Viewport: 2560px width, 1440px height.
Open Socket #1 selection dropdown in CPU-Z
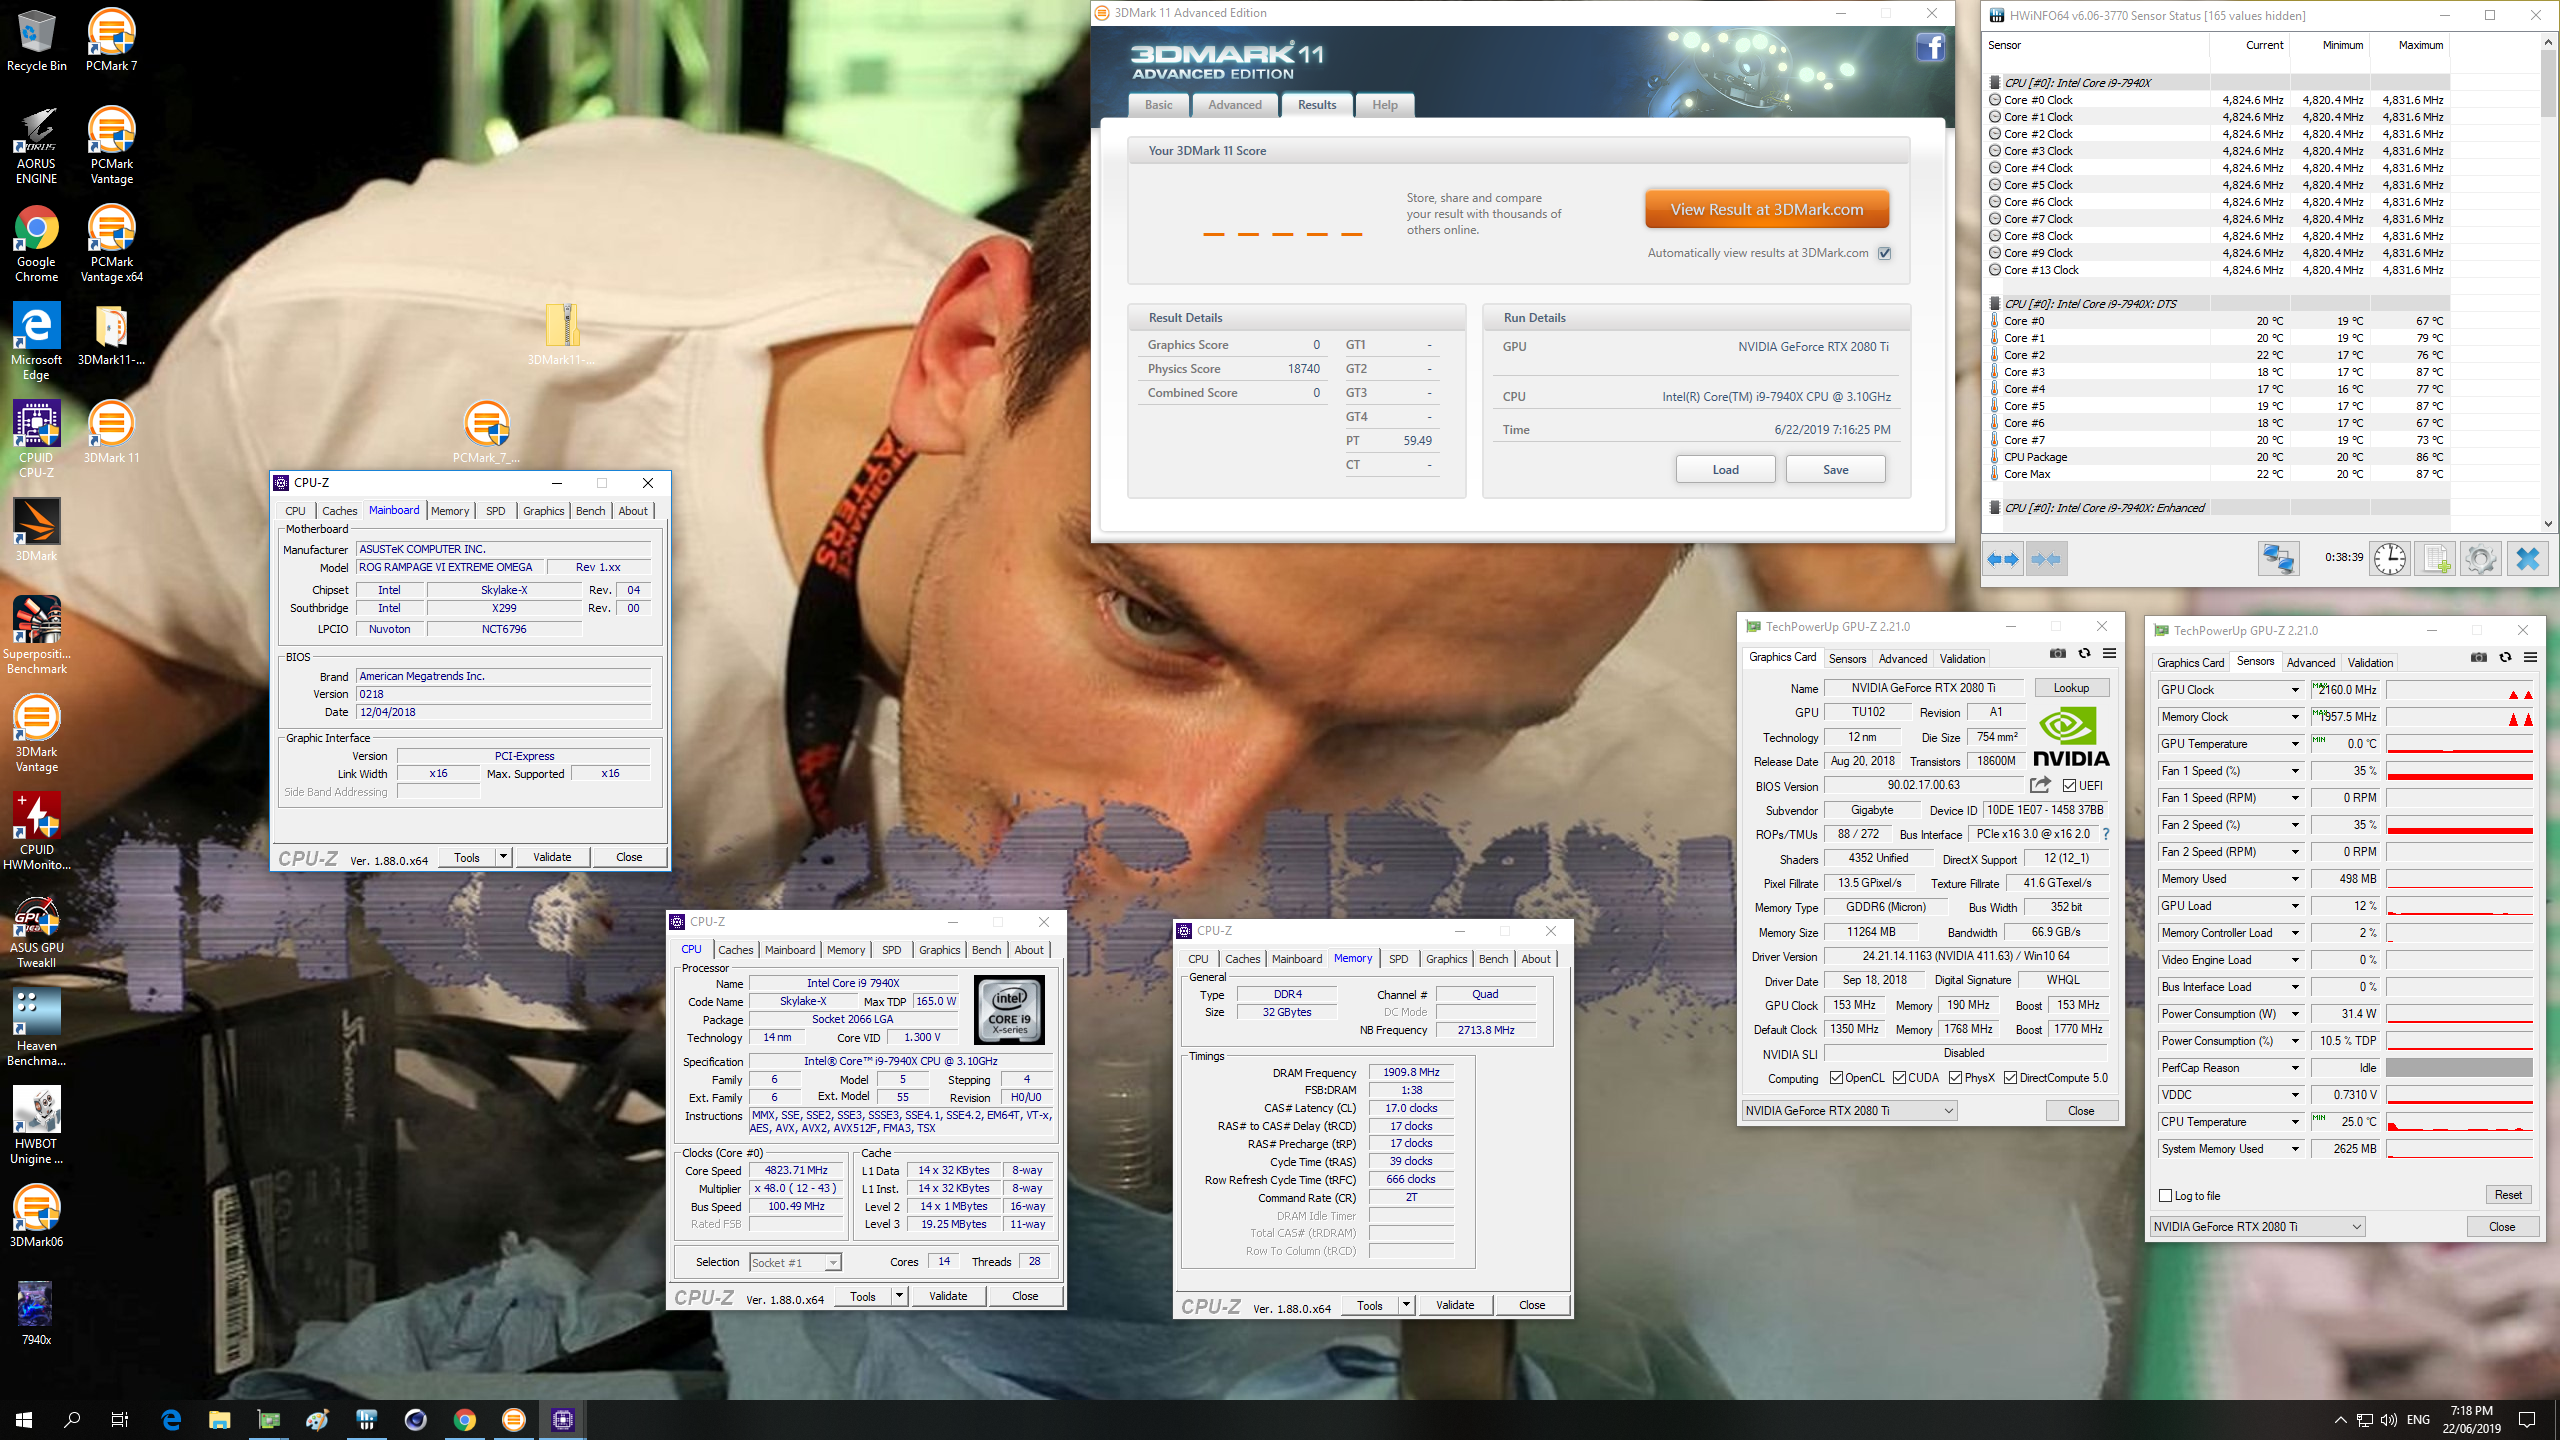(x=796, y=1263)
